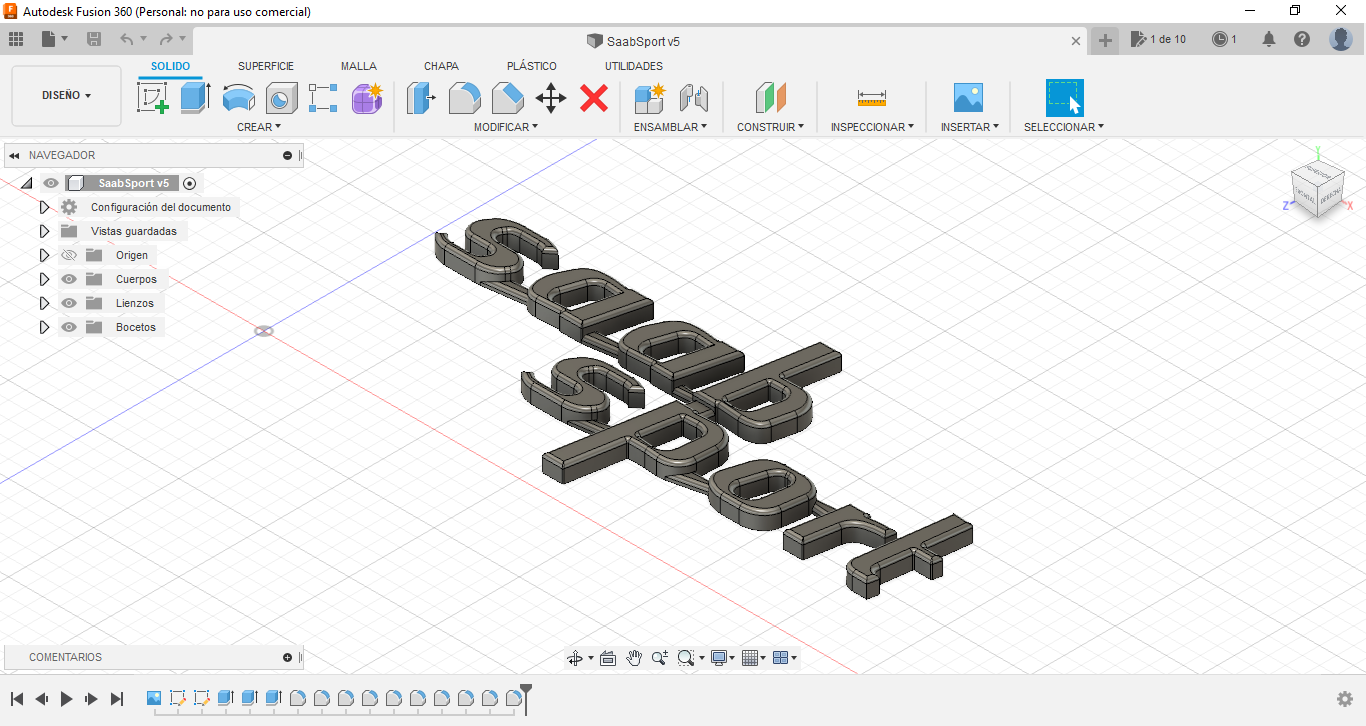Activate the Move/Copy arrows icon

pos(551,98)
